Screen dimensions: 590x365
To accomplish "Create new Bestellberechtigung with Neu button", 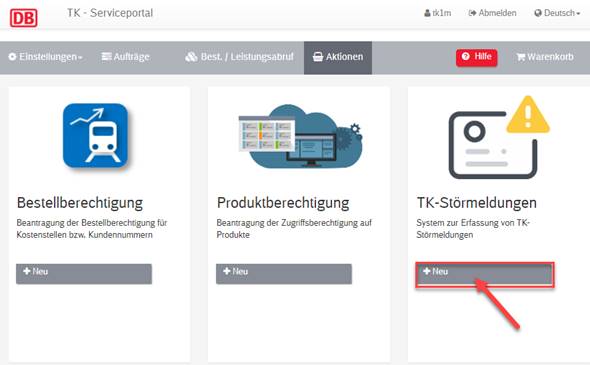I will (x=84, y=274).
